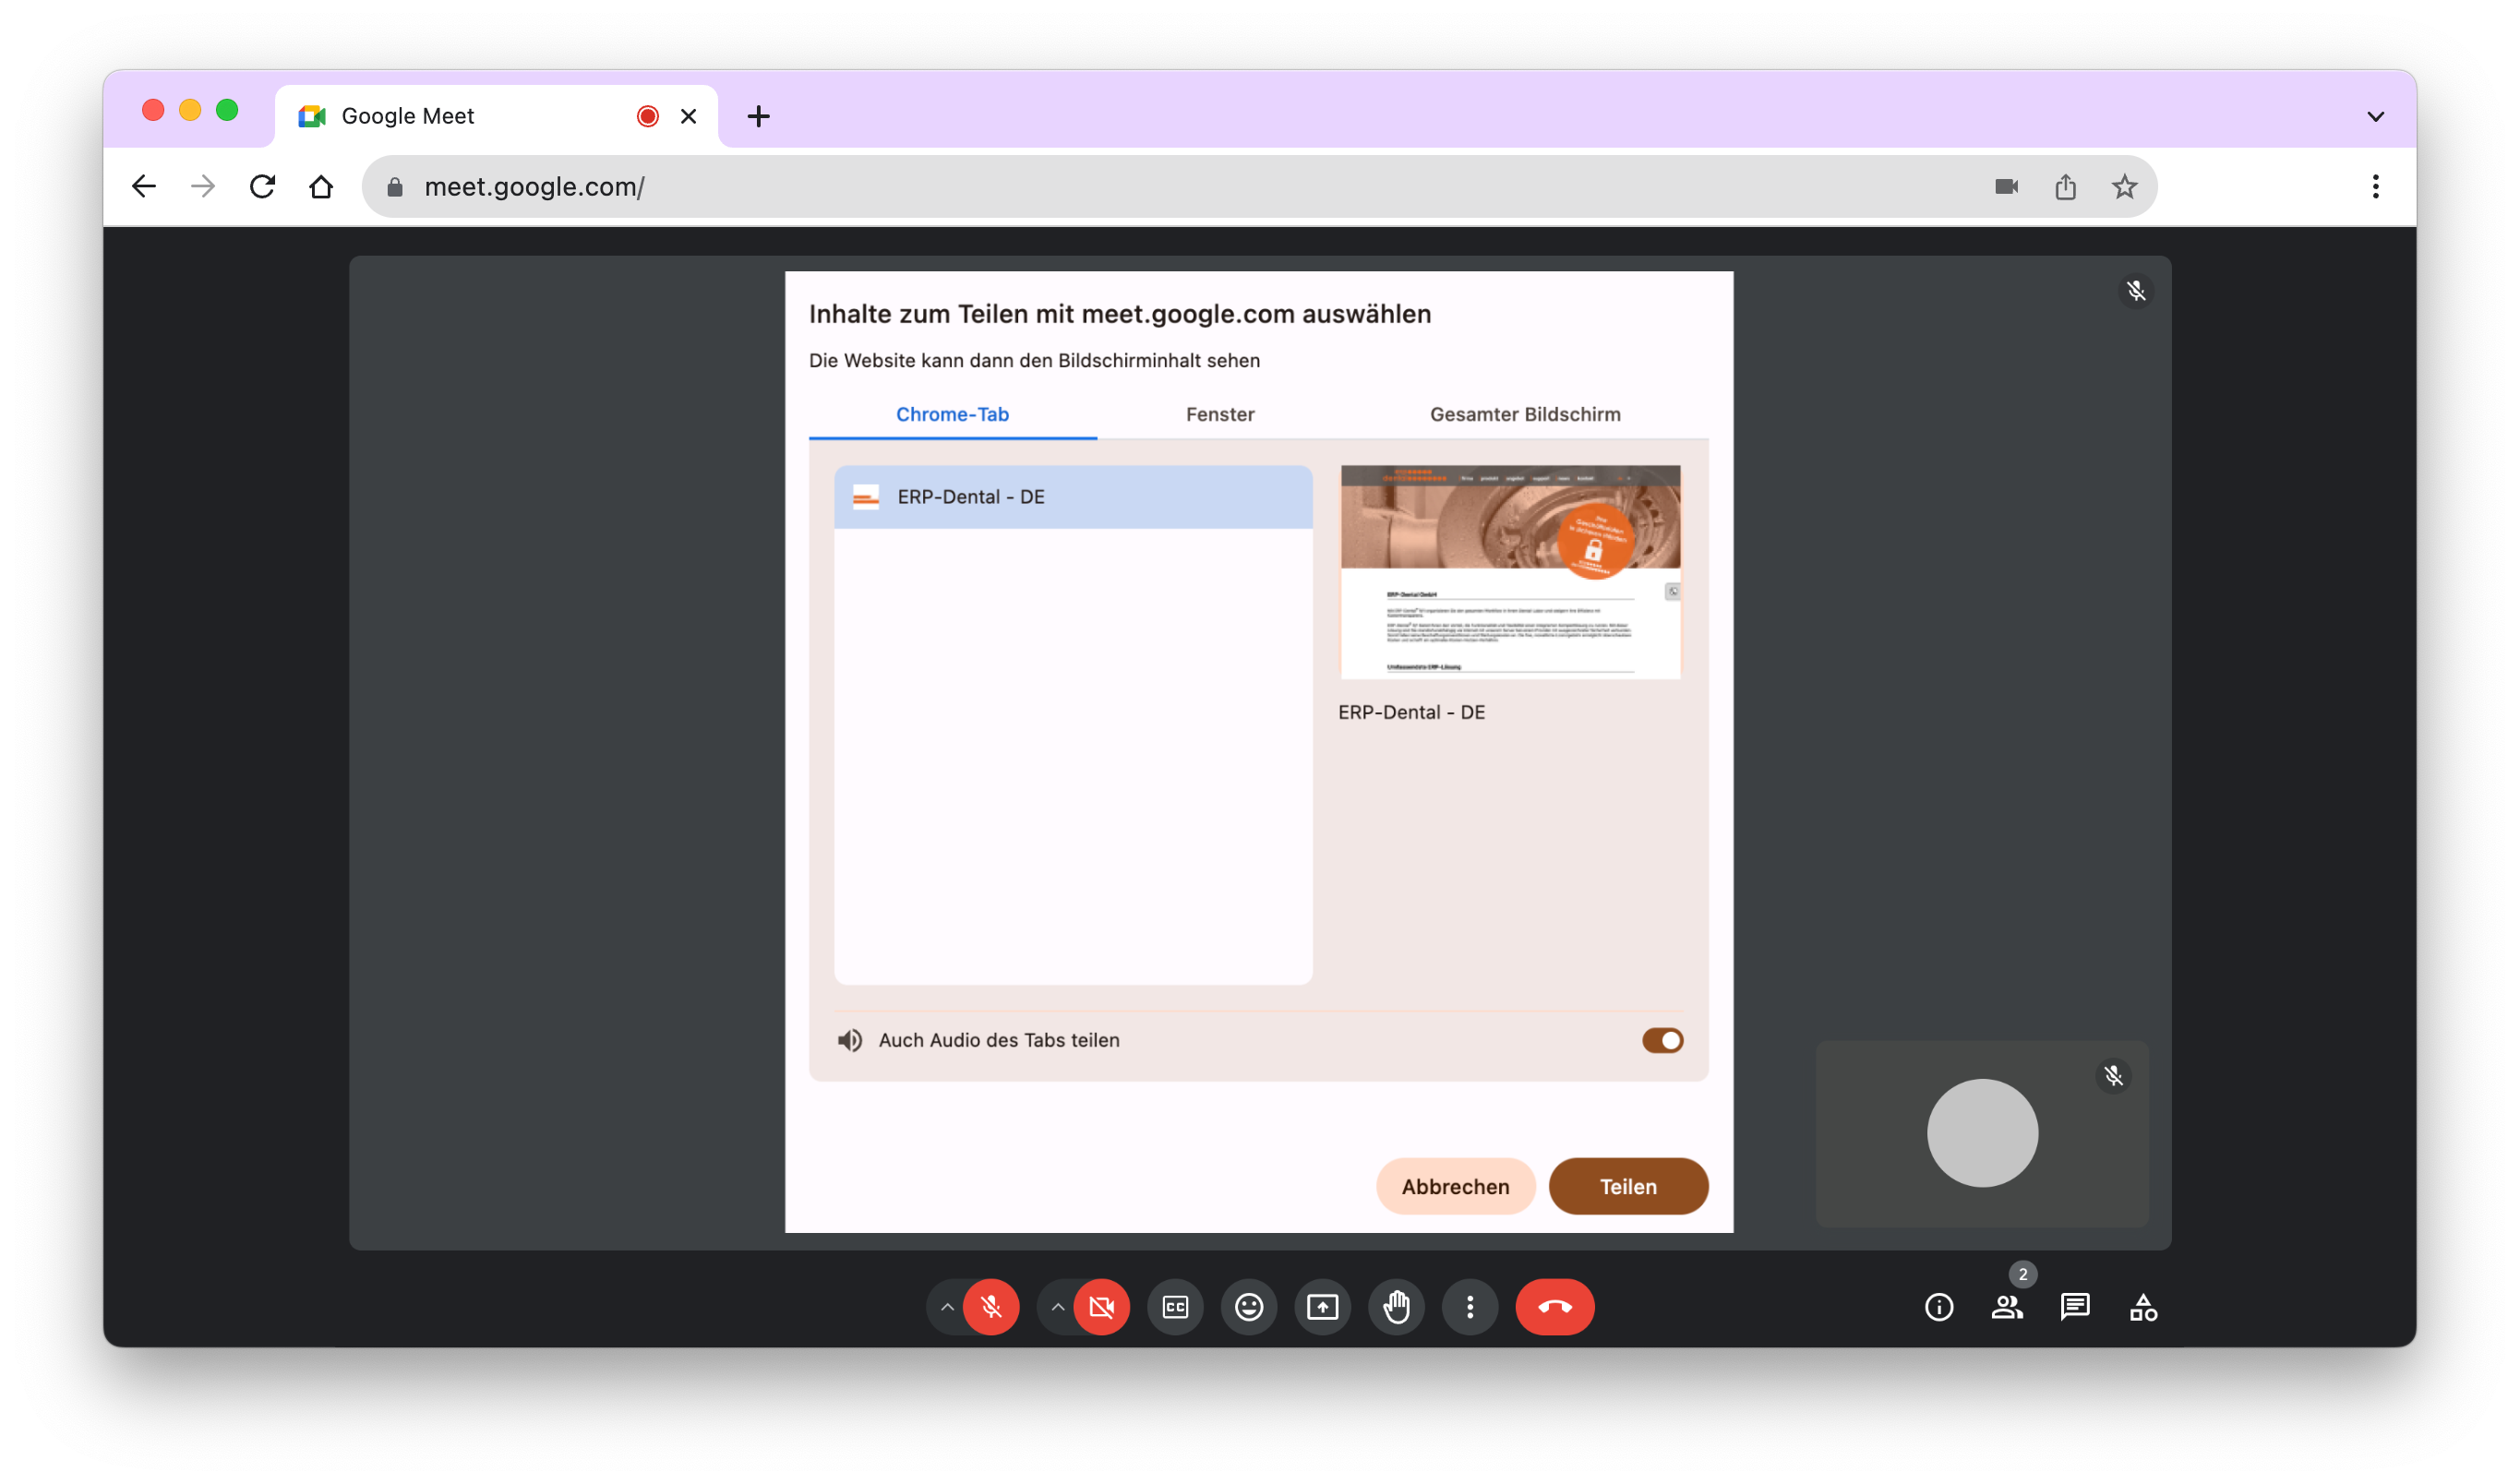
Task: Click the recording indicator on the tab
Action: click(648, 116)
